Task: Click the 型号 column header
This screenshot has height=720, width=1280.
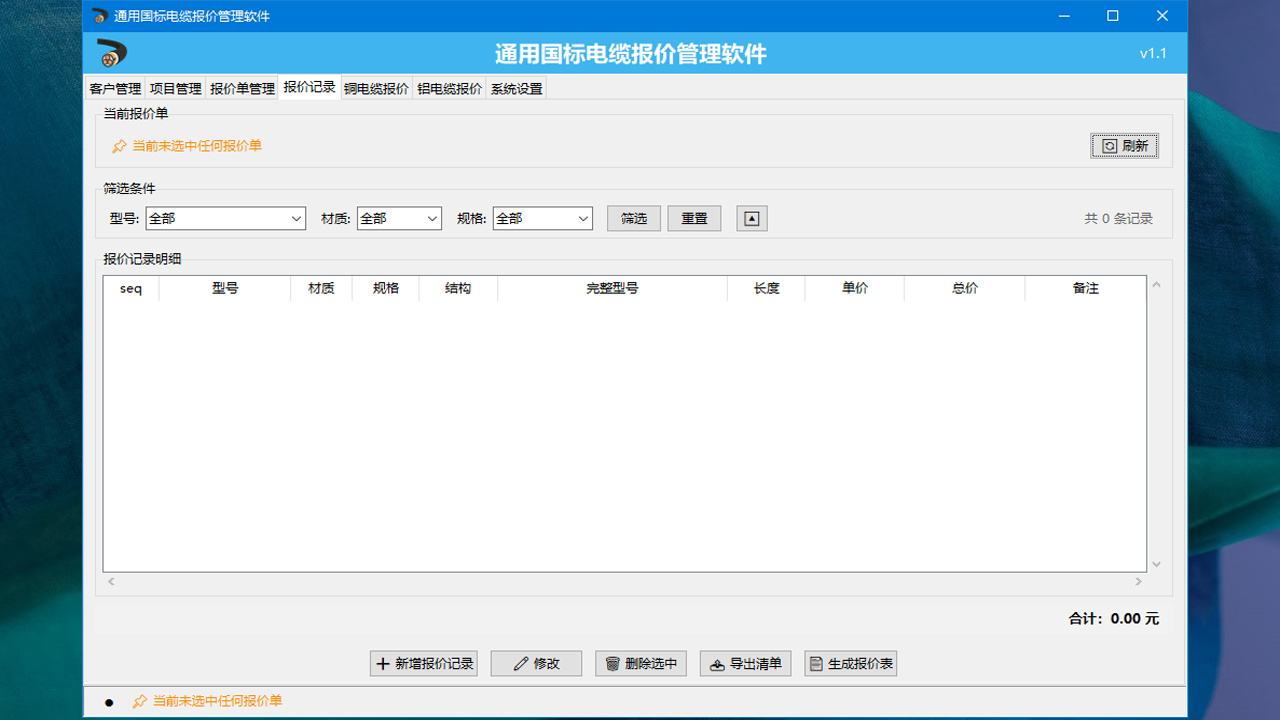Action: [x=225, y=288]
